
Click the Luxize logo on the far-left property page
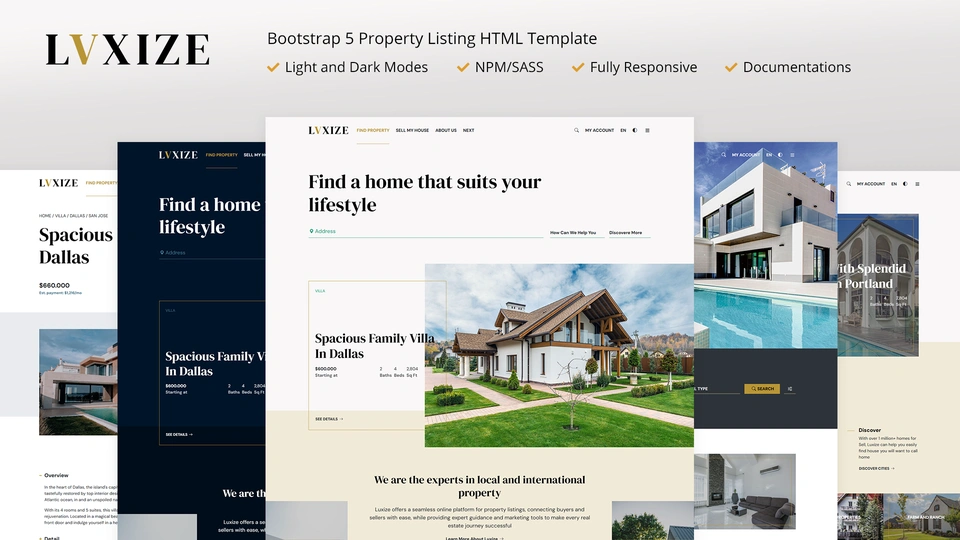point(59,183)
